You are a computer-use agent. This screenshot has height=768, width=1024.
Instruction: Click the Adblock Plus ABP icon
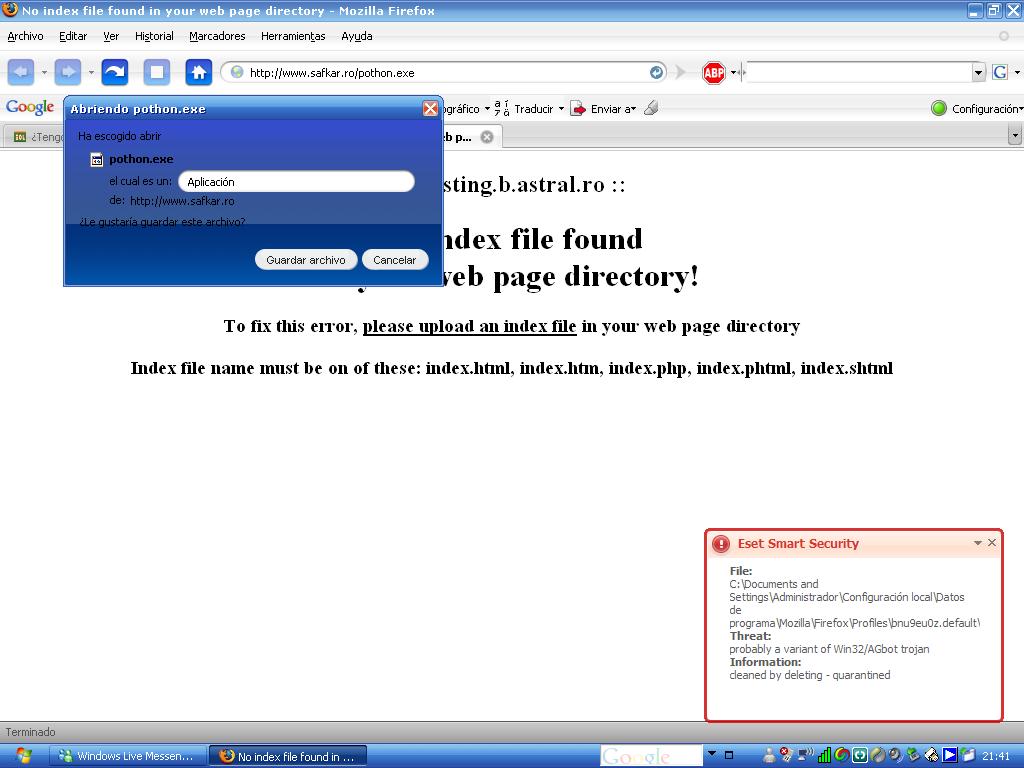pyautogui.click(x=714, y=72)
